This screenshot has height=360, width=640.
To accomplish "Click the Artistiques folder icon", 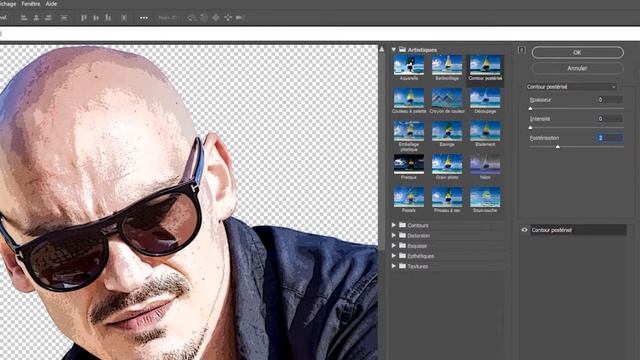I will (402, 49).
